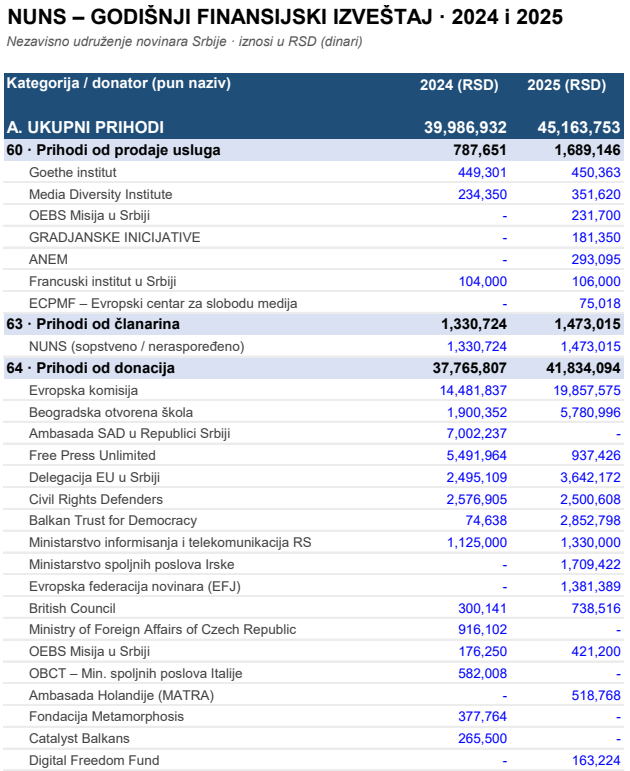Screen dimensions: 630x771
Task: Select 'Francuski institut u Srbiji' label
Action: point(103,282)
